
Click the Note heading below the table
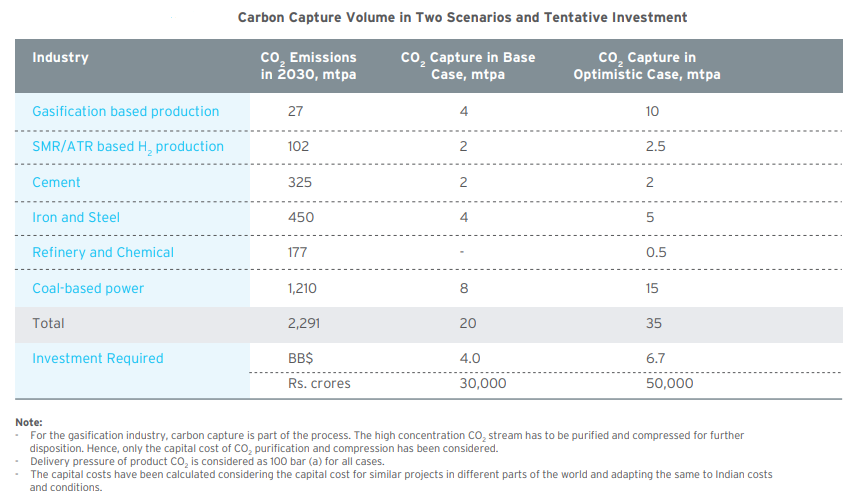(30, 423)
